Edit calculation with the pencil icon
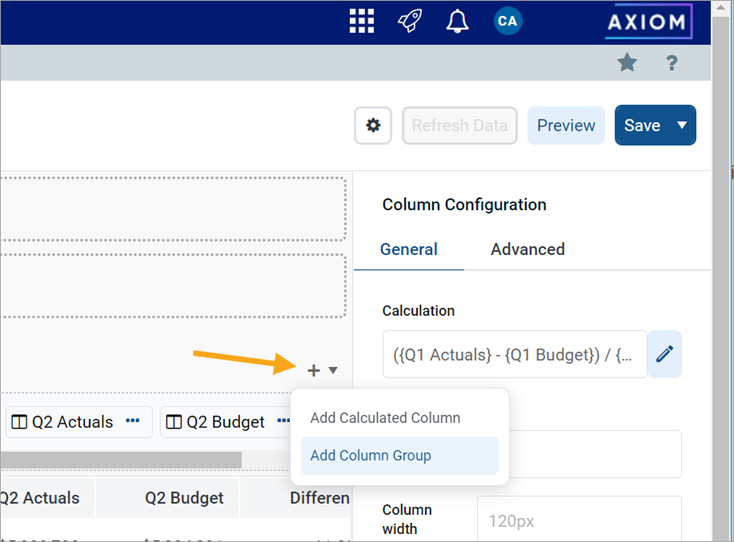734x542 pixels. 665,353
